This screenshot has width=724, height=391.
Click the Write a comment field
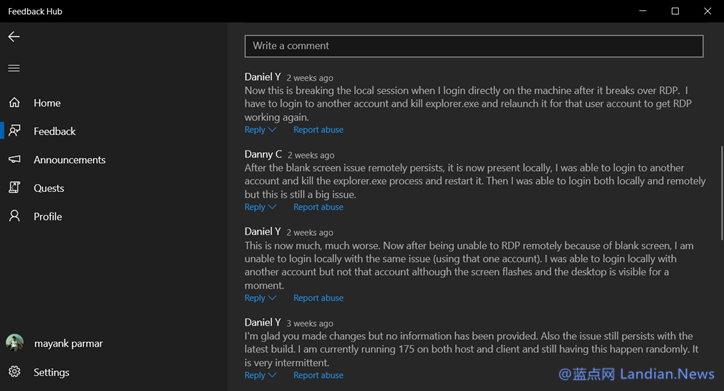[474, 46]
